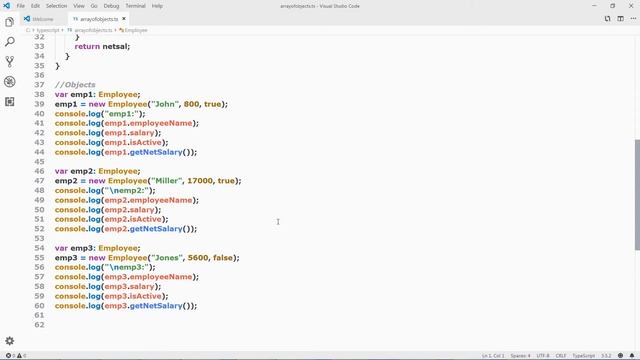Click emp3.isActive on line 59

[133, 296]
